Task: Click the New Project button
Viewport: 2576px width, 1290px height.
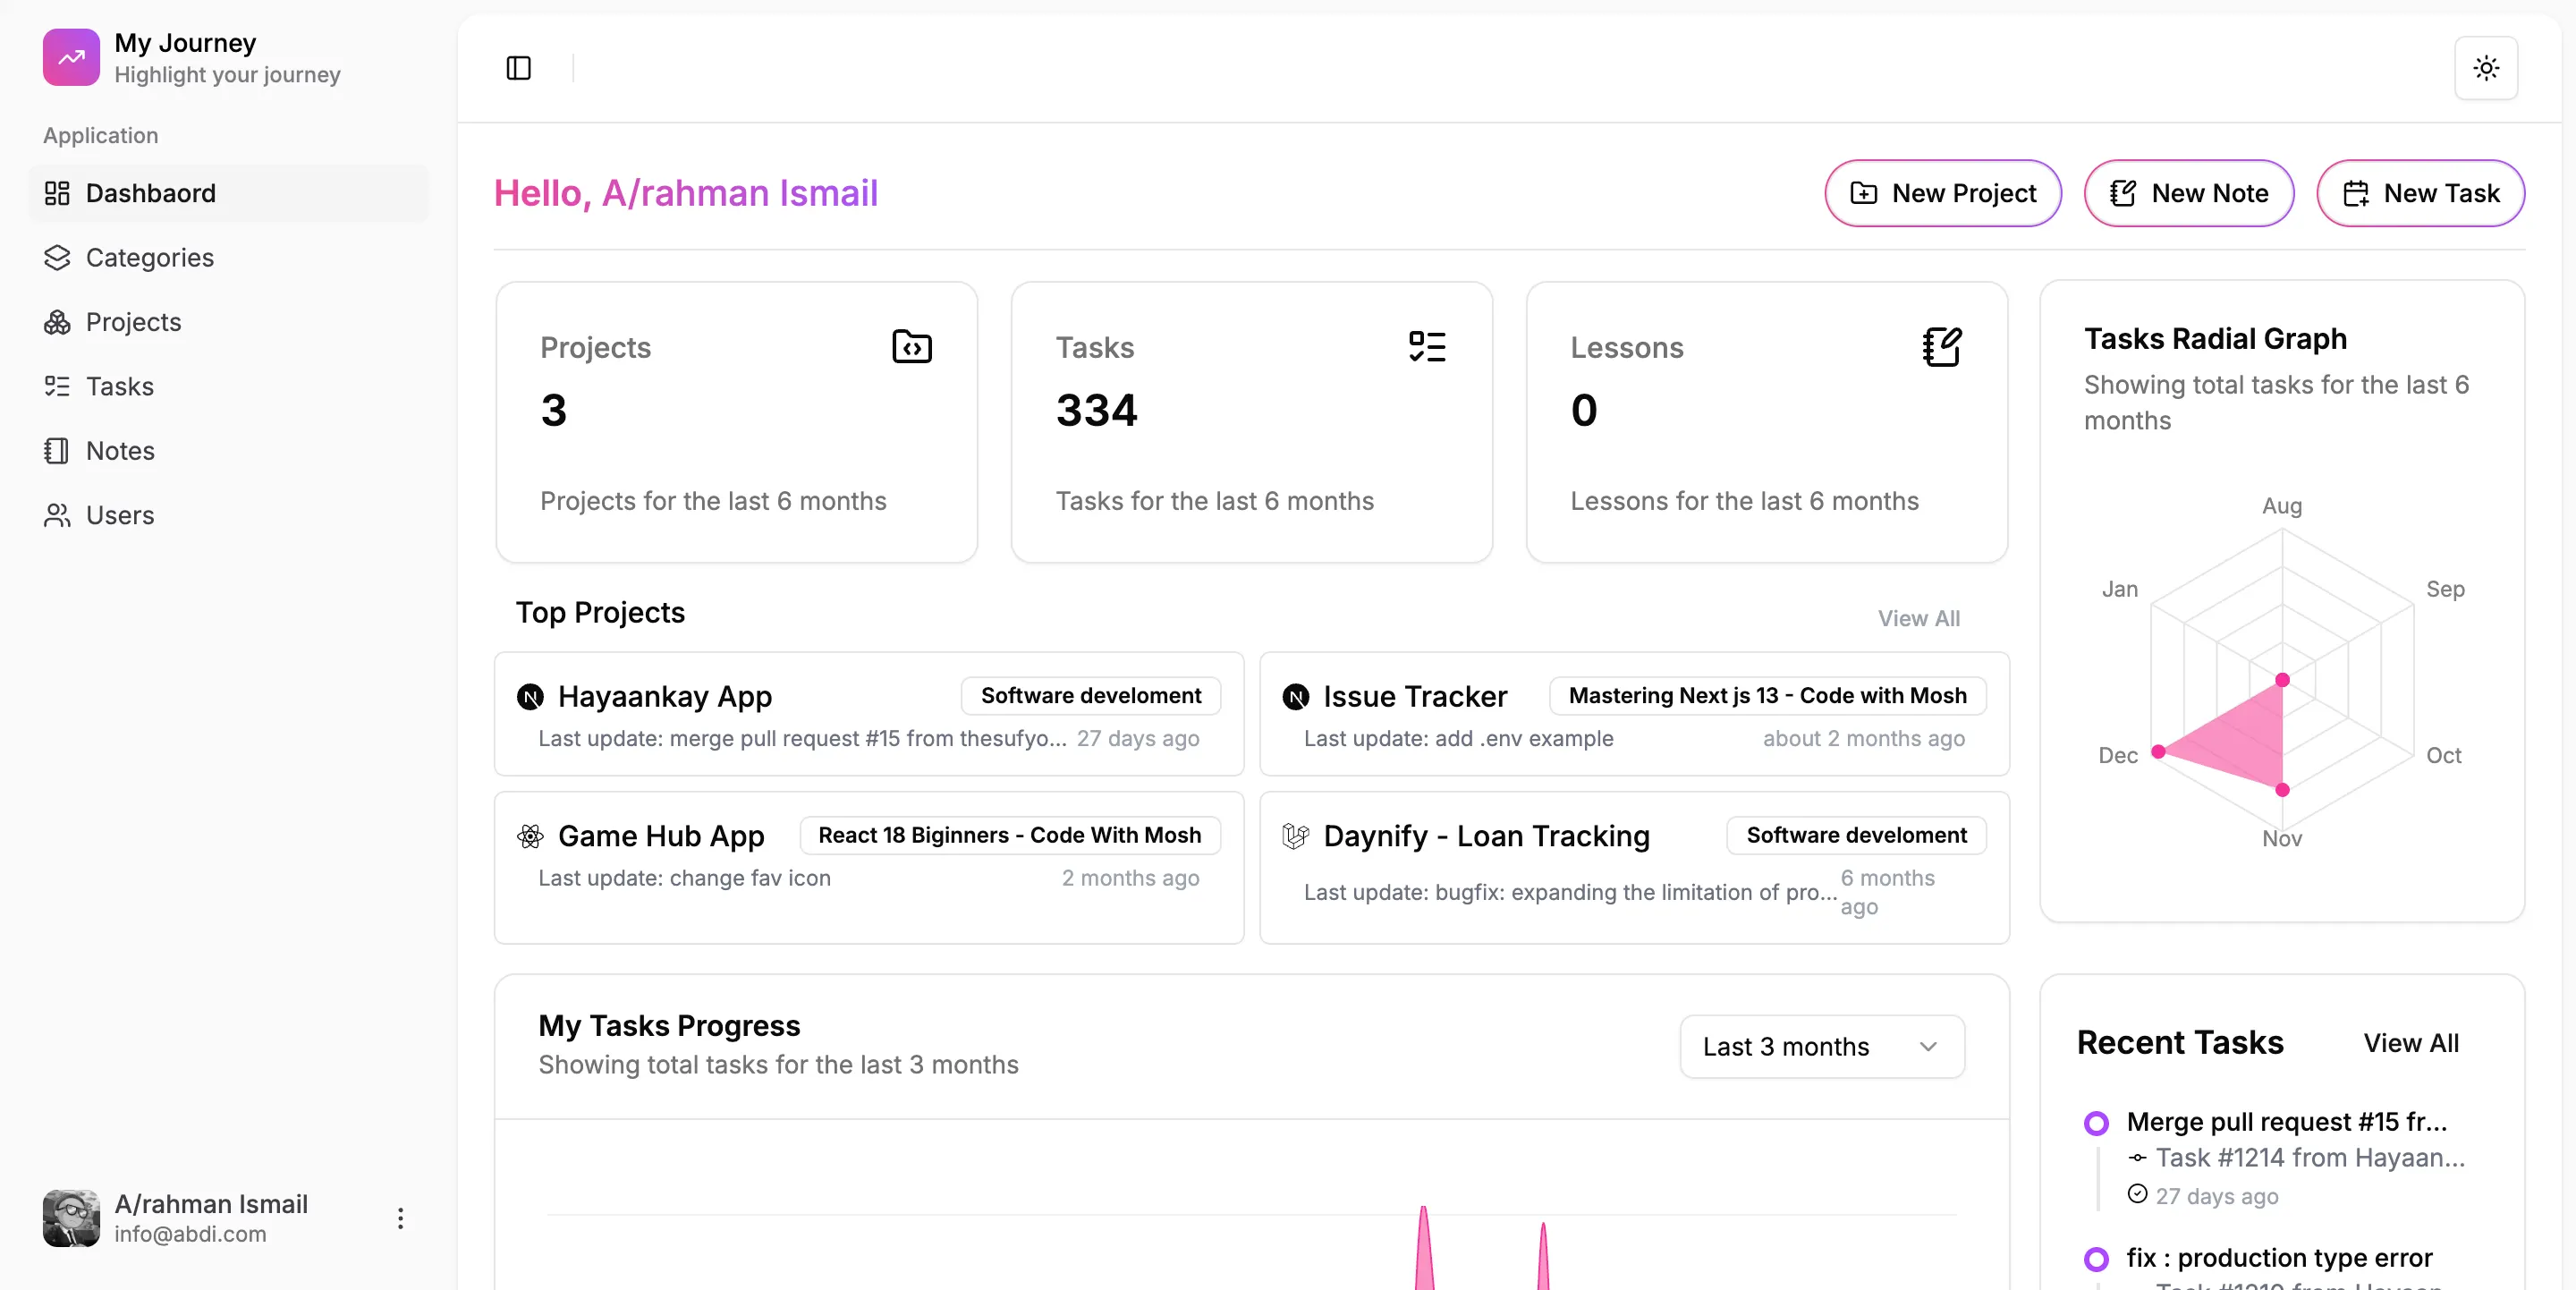Action: (x=1943, y=193)
